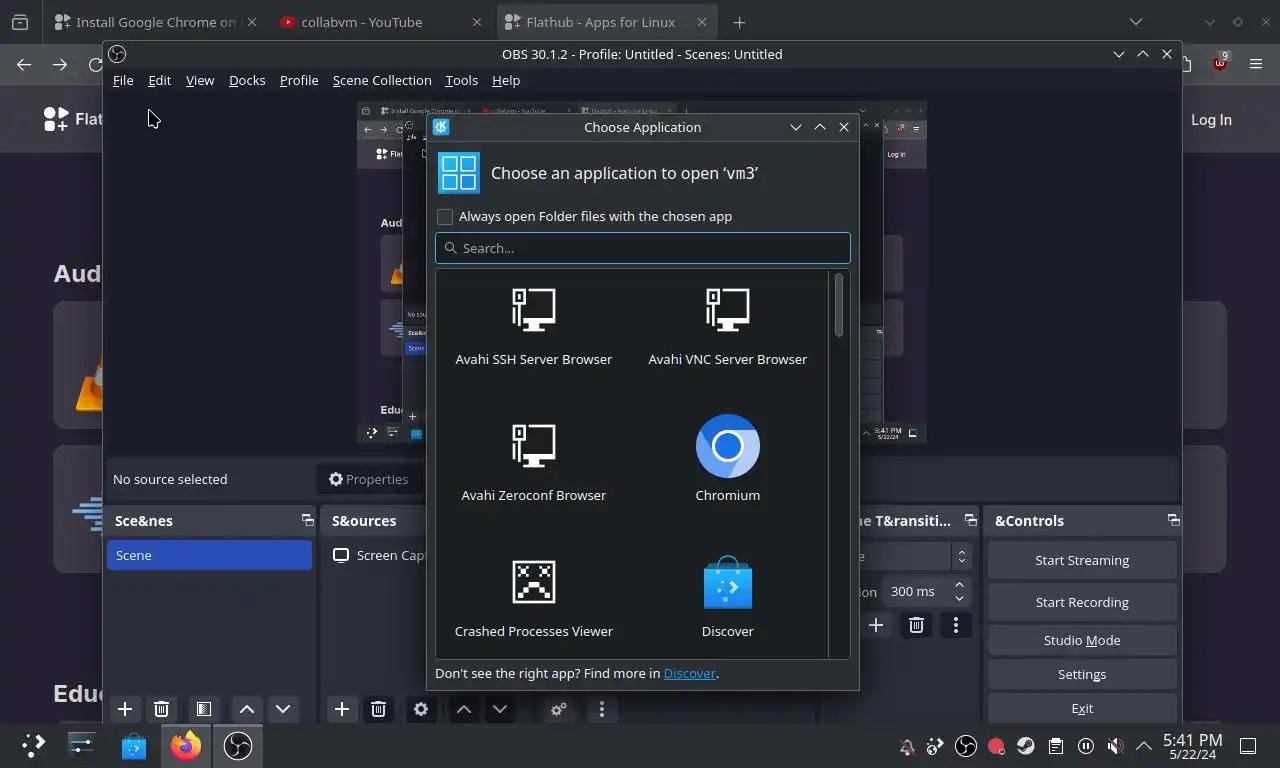
Task: Enable Always open Folder files checkbox
Action: click(445, 217)
